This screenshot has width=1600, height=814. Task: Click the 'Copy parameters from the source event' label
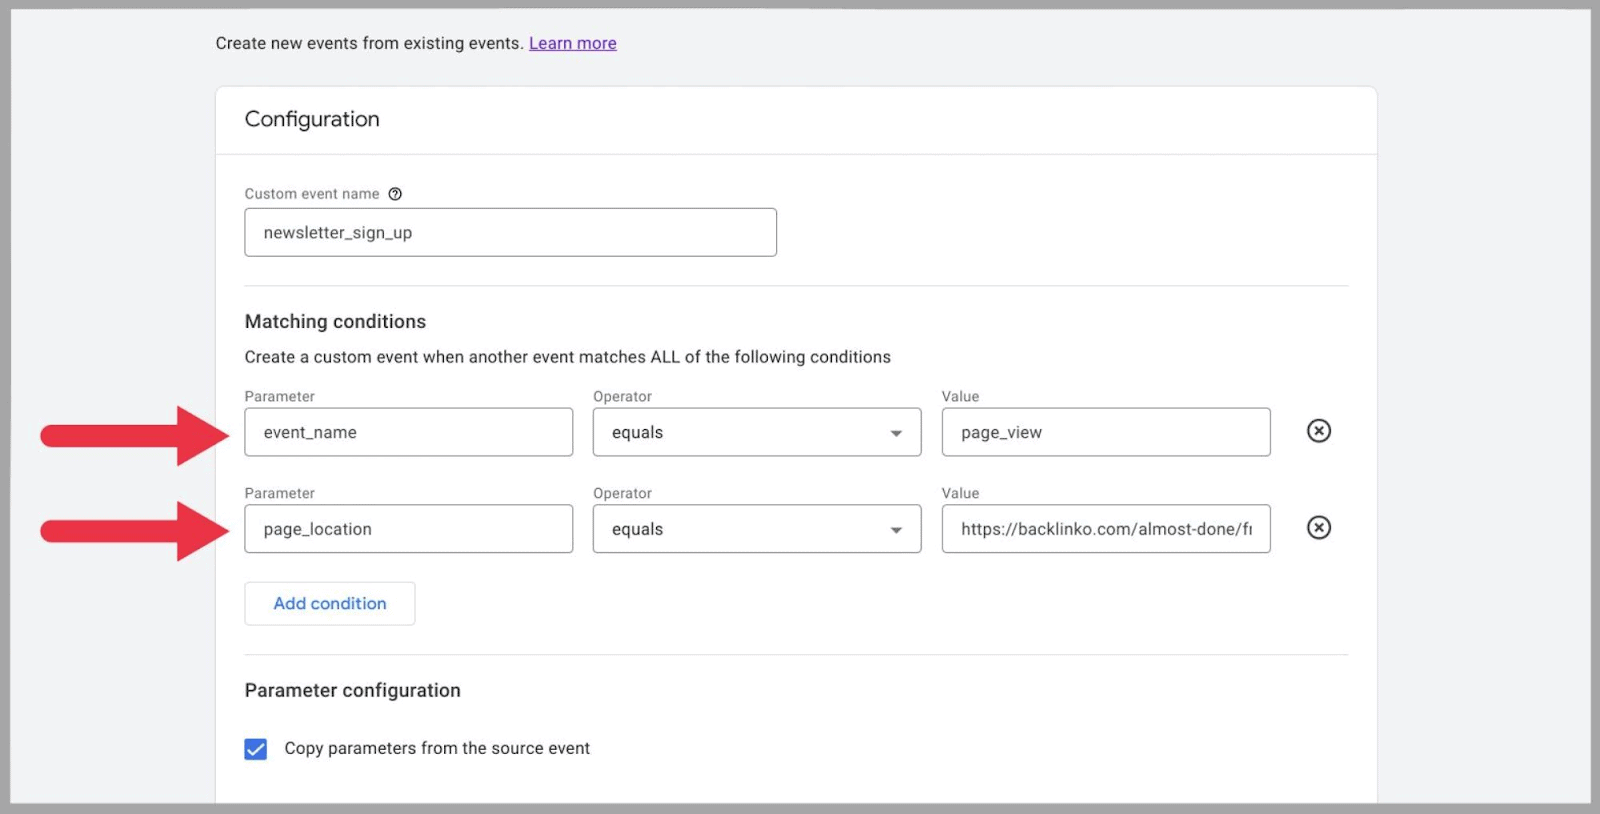point(437,749)
